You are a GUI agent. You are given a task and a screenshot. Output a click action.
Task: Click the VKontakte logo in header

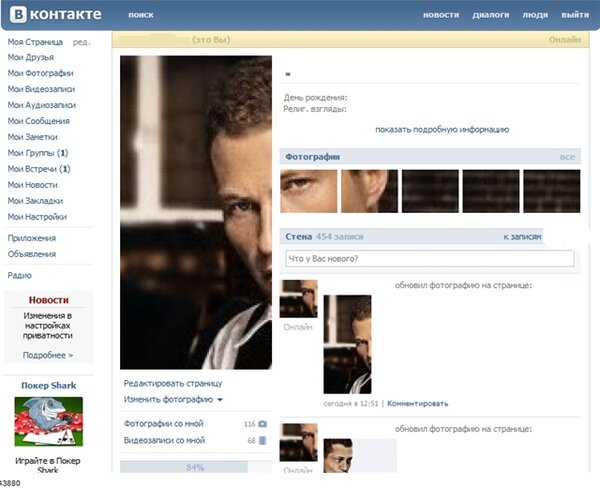click(55, 15)
